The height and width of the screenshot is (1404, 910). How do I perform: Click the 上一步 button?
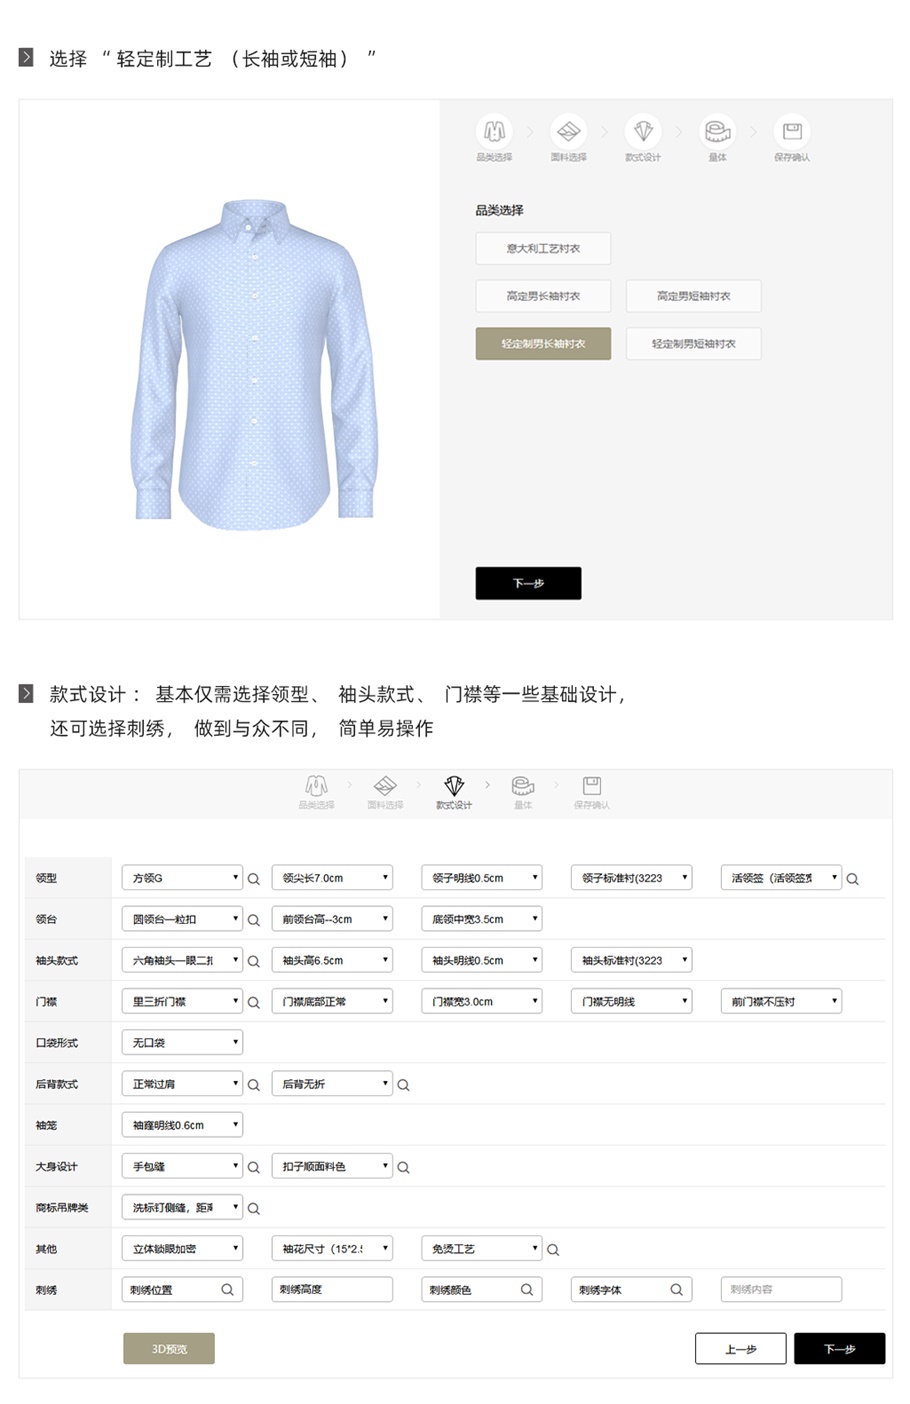click(741, 1348)
